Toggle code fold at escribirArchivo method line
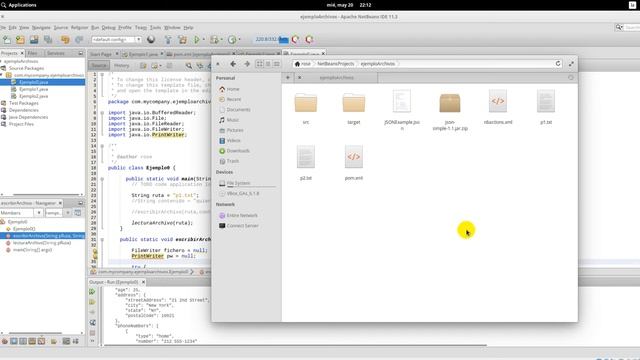Screen dimensions: 640x360 click(102, 240)
